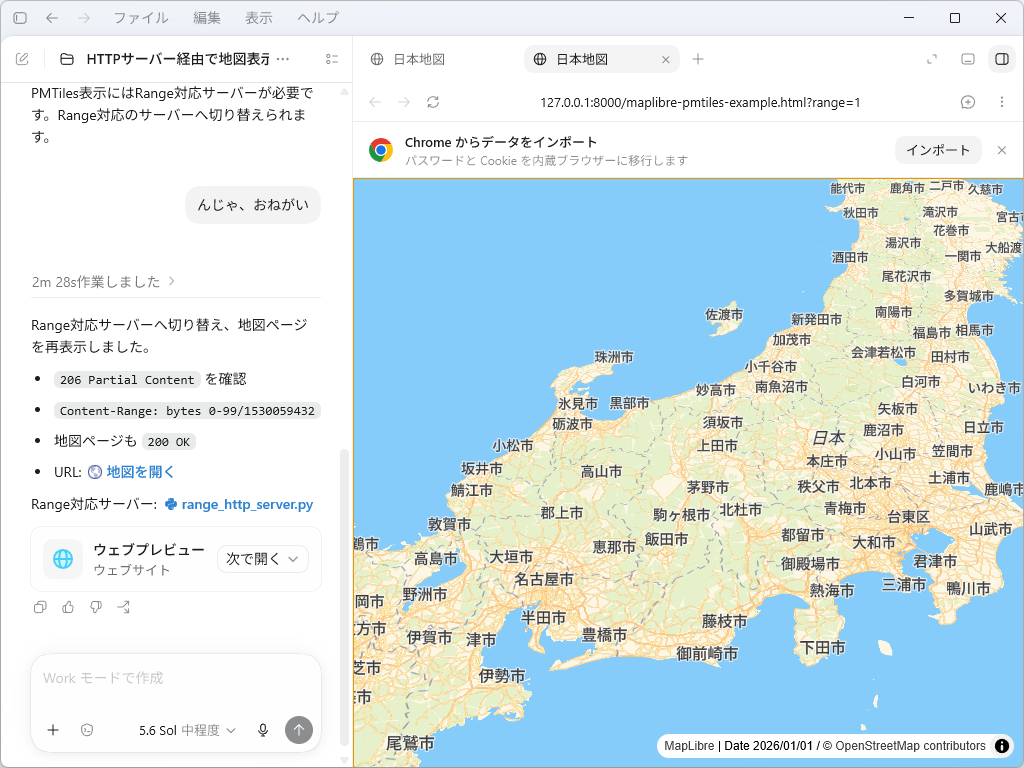This screenshot has height=768, width=1024.
Task: Click the 200 OK code text
Action: [x=168, y=442]
